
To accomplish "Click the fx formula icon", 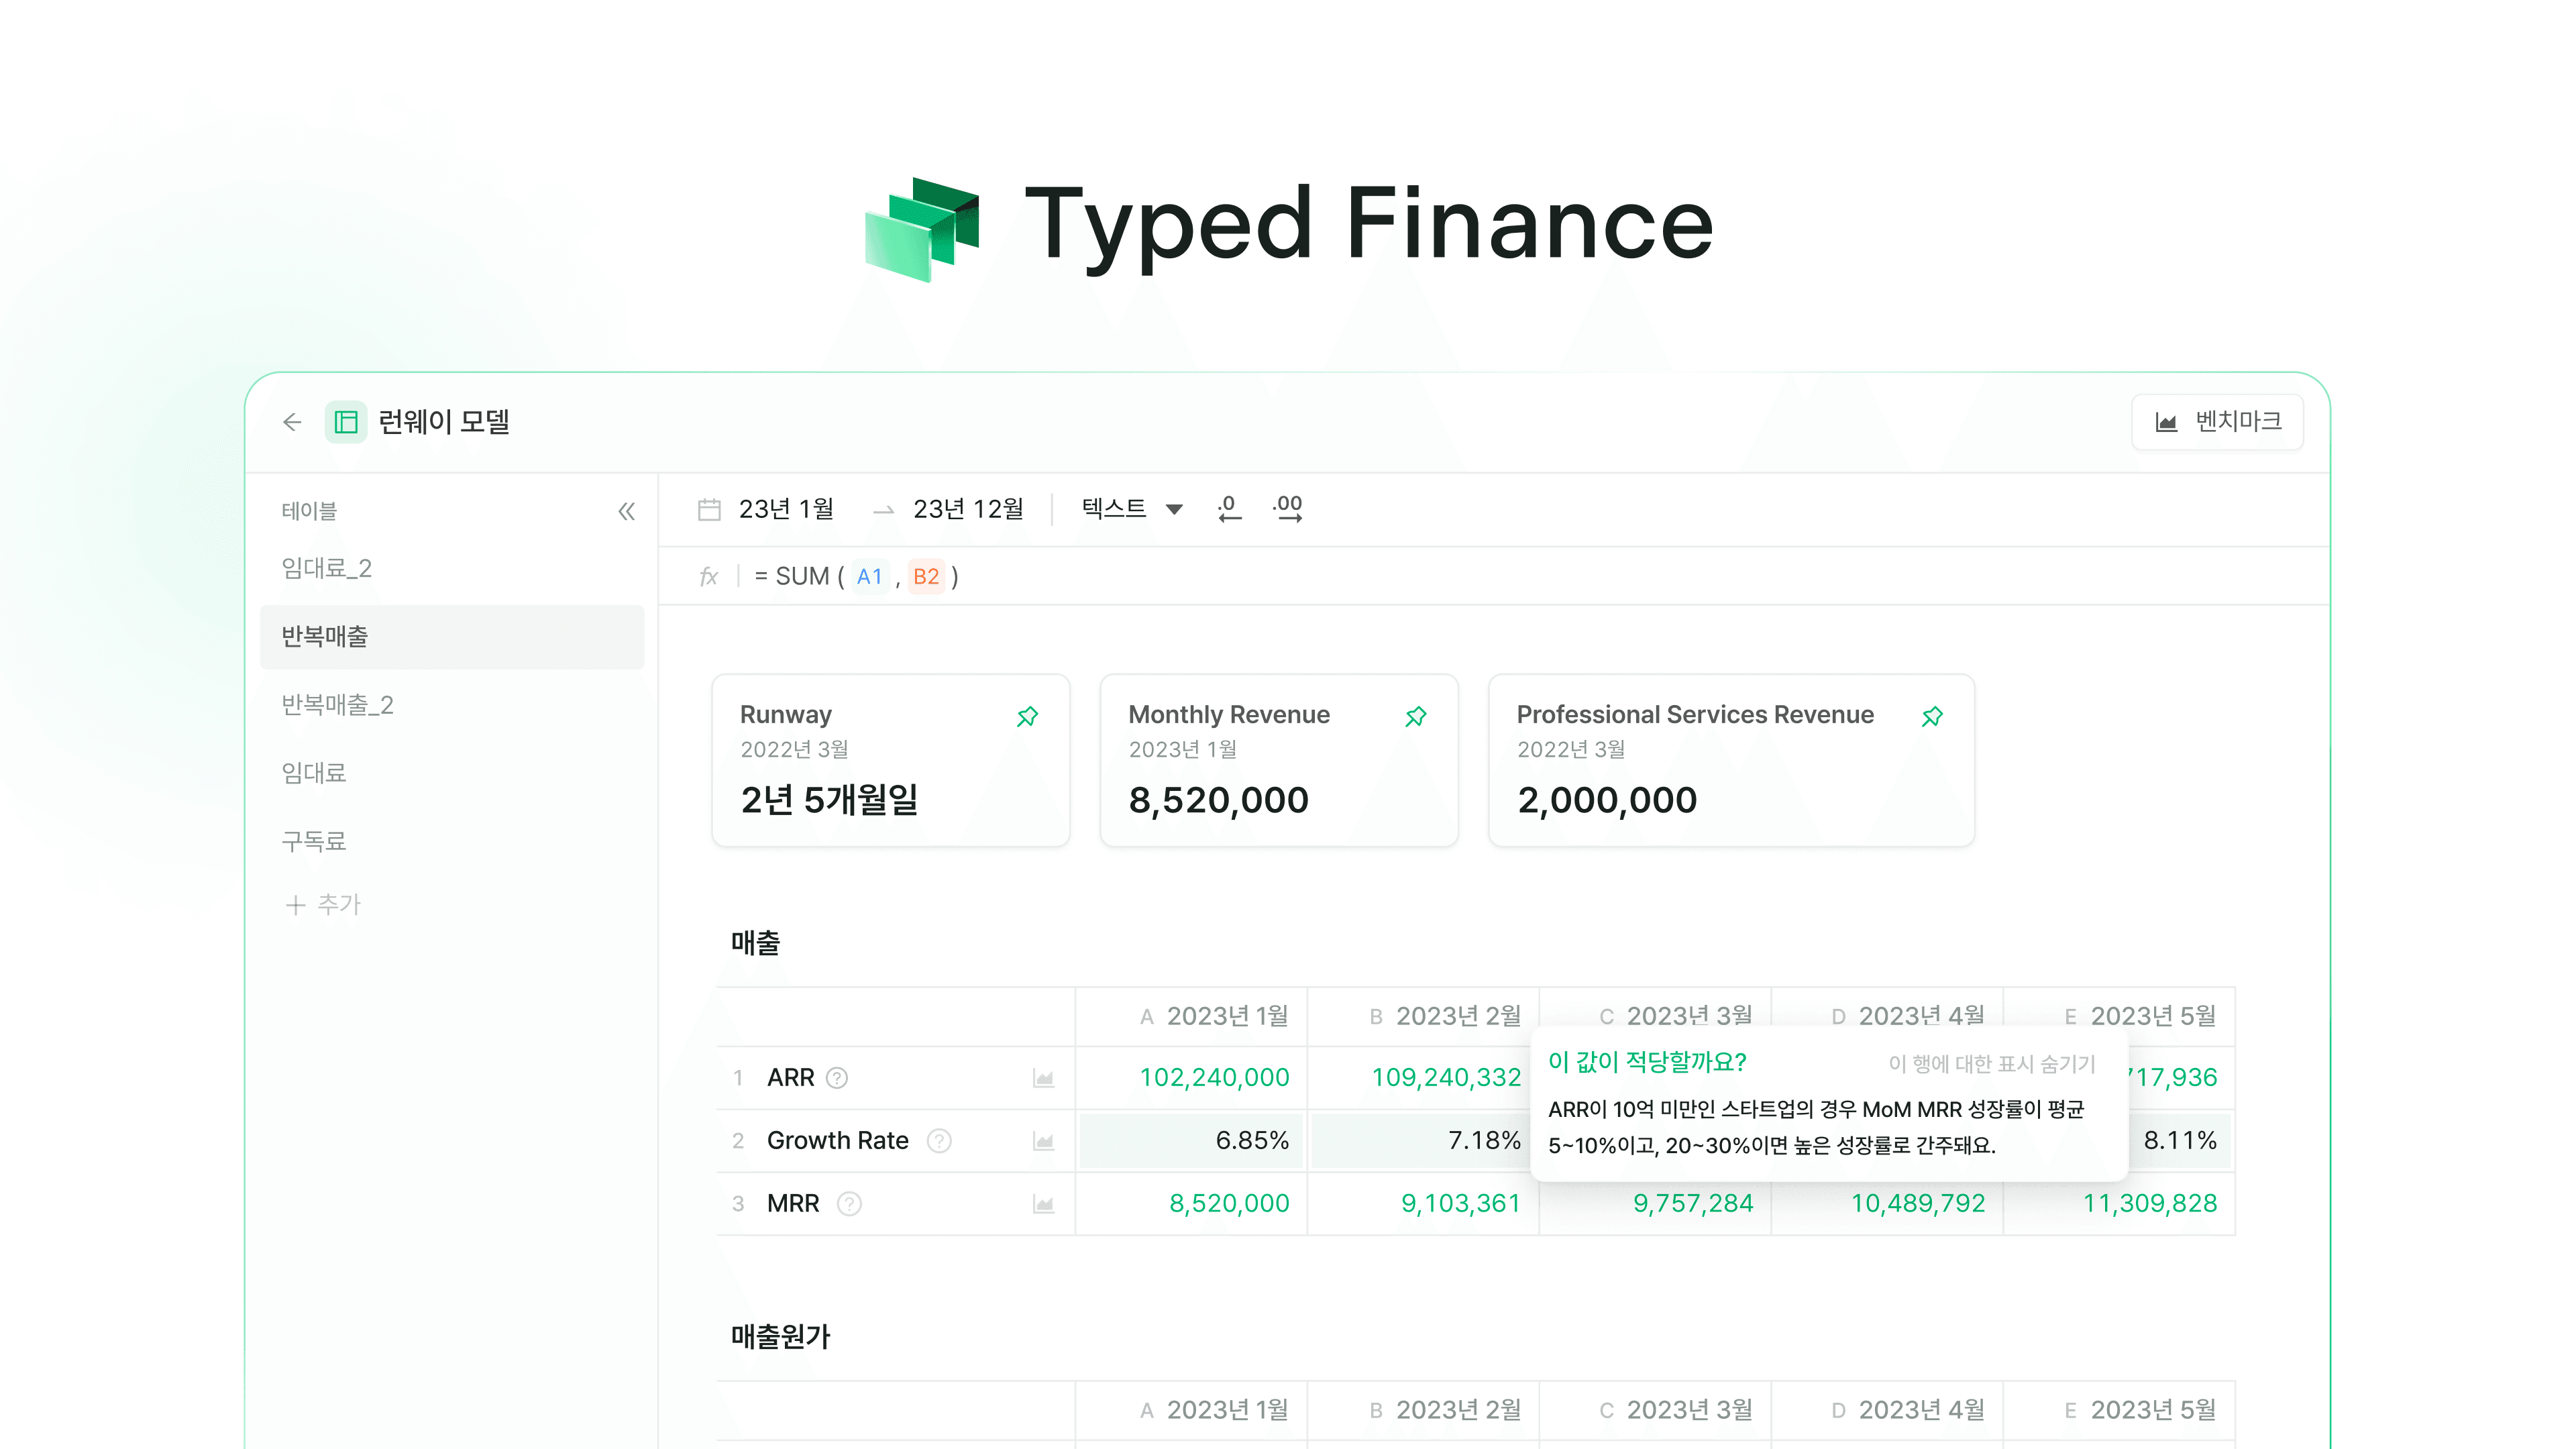I will 708,577.
